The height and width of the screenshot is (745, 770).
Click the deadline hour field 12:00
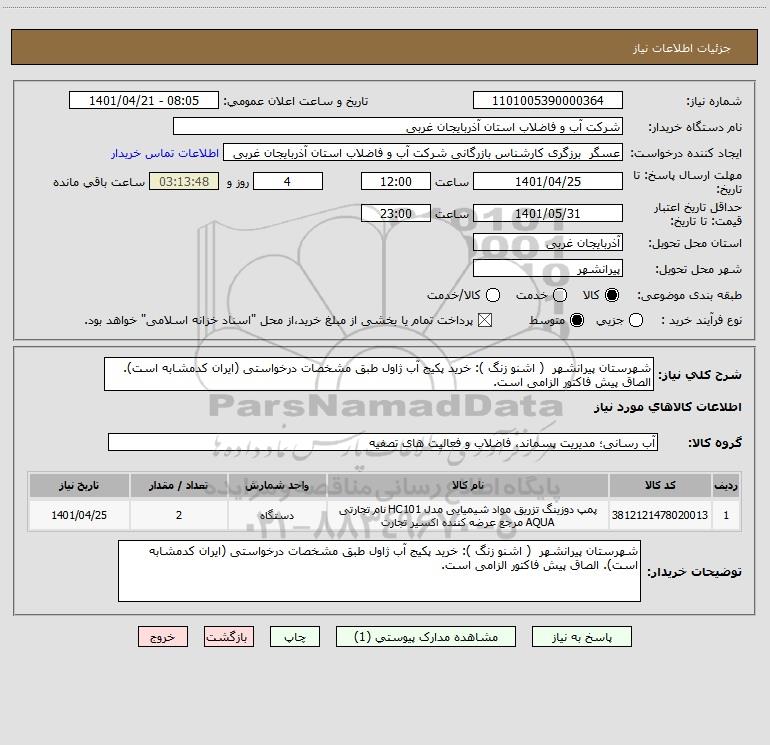click(x=396, y=181)
